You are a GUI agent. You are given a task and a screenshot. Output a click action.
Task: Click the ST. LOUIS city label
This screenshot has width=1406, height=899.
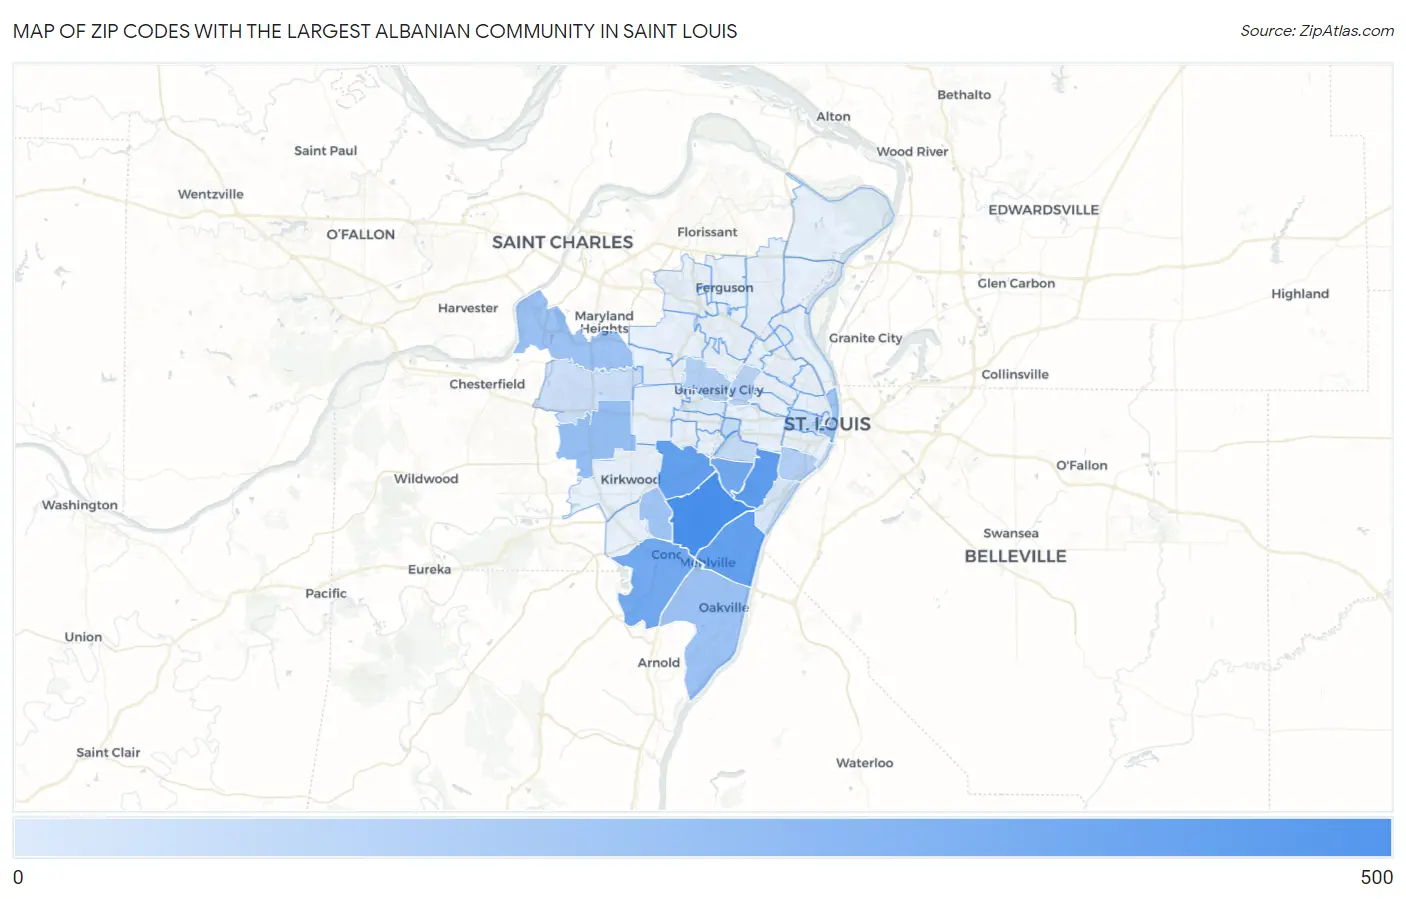point(827,424)
